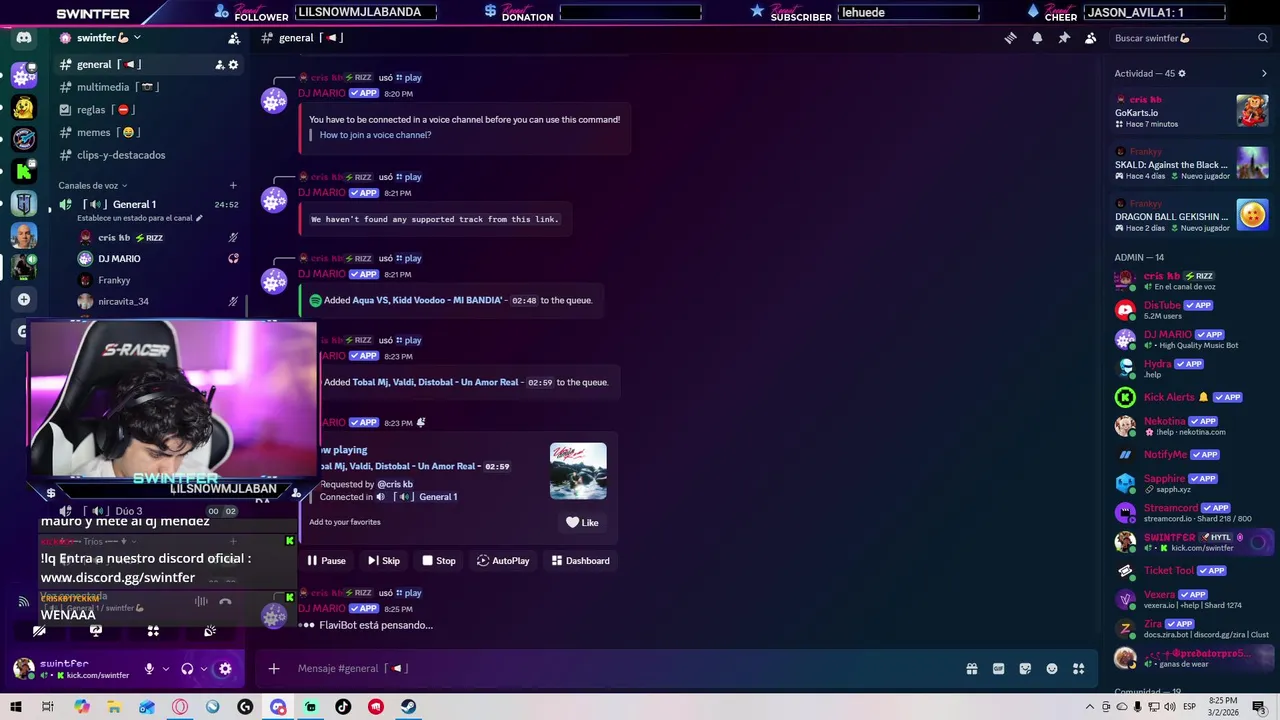
Task: Open the DJ MARIO Dashboard button
Action: tap(580, 561)
